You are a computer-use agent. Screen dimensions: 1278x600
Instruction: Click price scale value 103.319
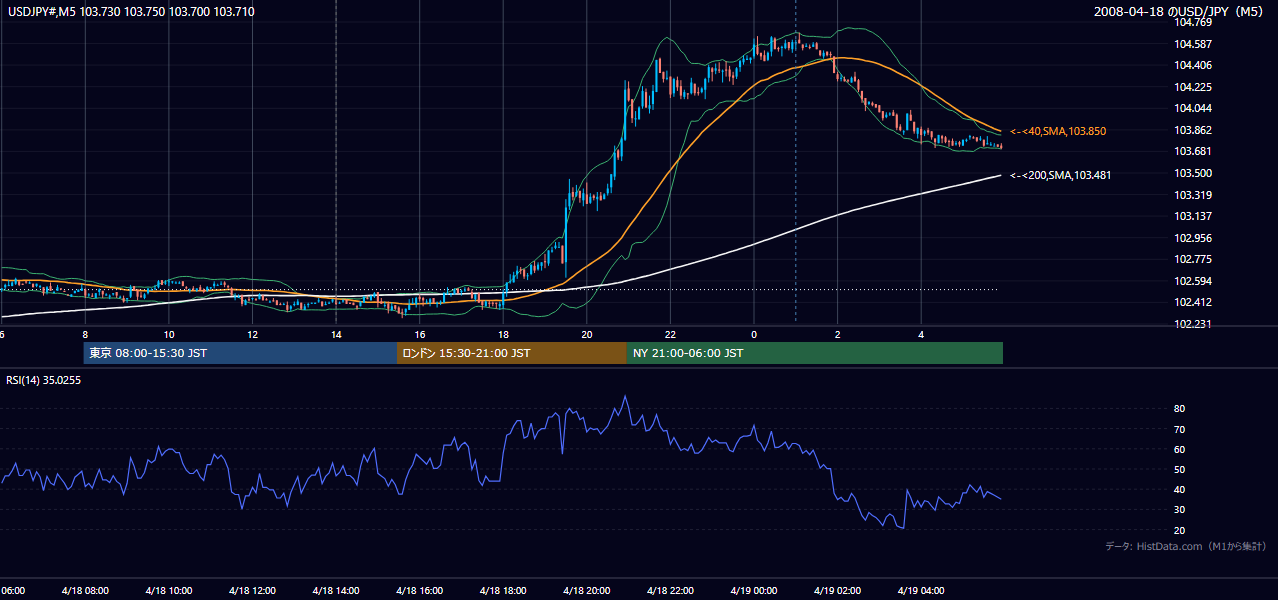pyautogui.click(x=1193, y=195)
